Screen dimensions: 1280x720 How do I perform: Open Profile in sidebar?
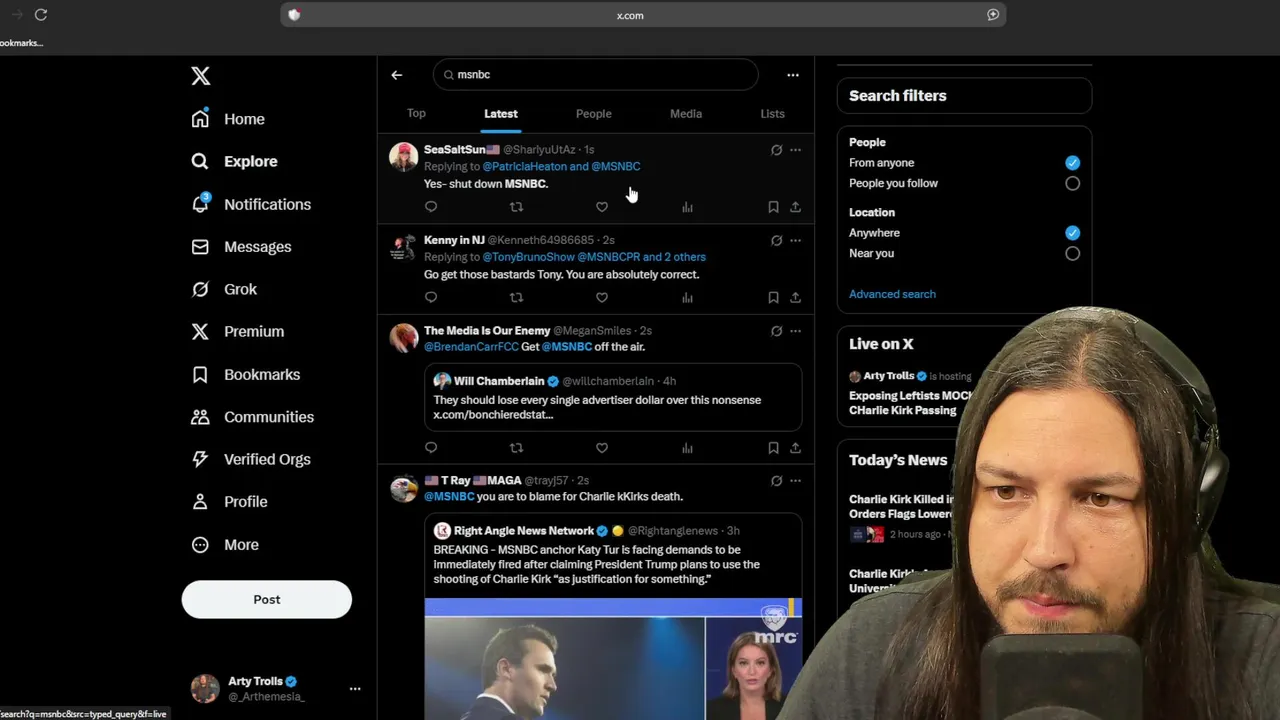(229, 502)
